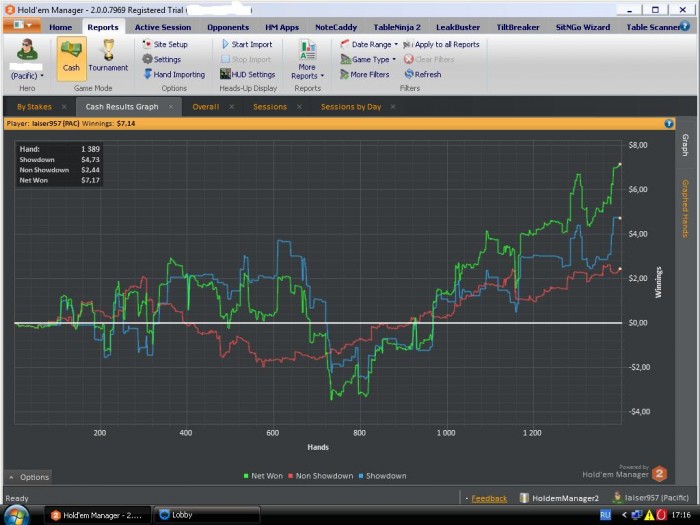Expand the Options panel at bottom left
The image size is (700, 525).
(x=29, y=477)
